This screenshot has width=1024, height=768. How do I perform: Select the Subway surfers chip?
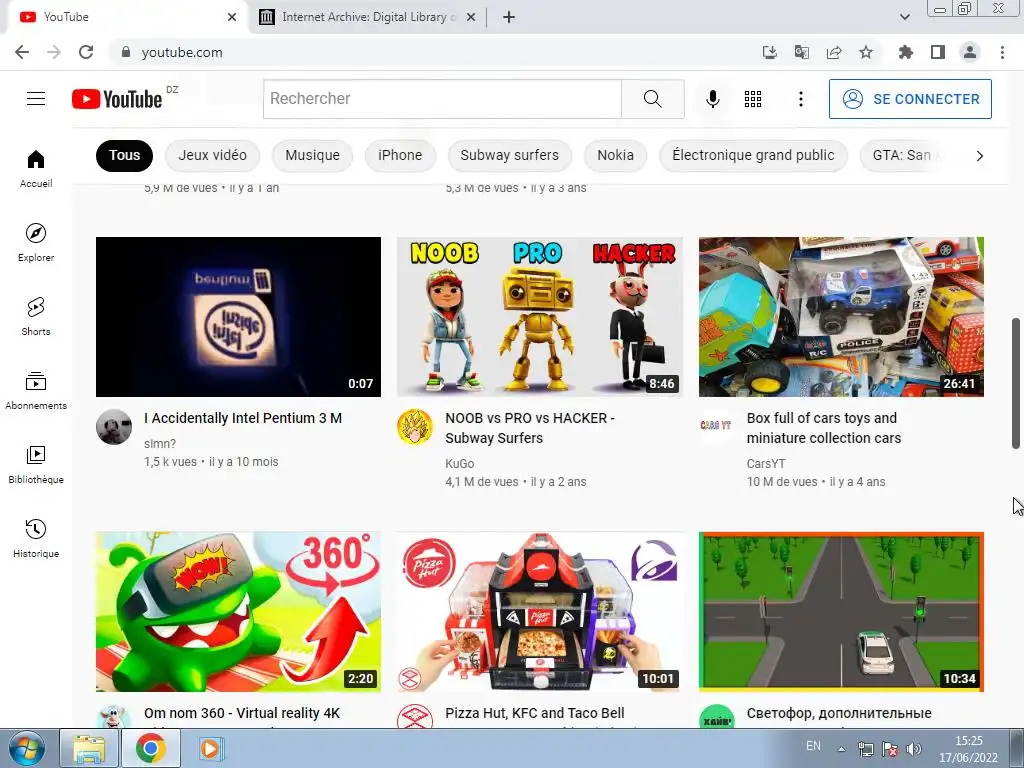pos(509,155)
